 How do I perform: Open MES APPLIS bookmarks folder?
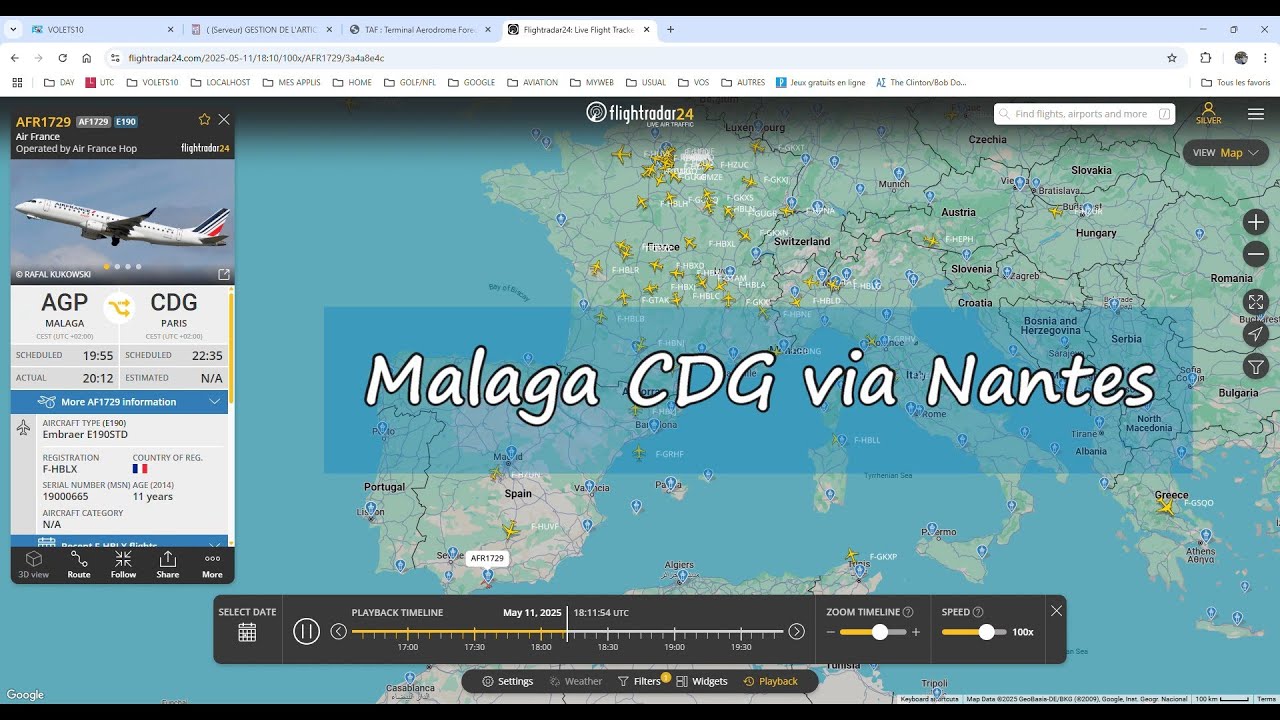[291, 82]
